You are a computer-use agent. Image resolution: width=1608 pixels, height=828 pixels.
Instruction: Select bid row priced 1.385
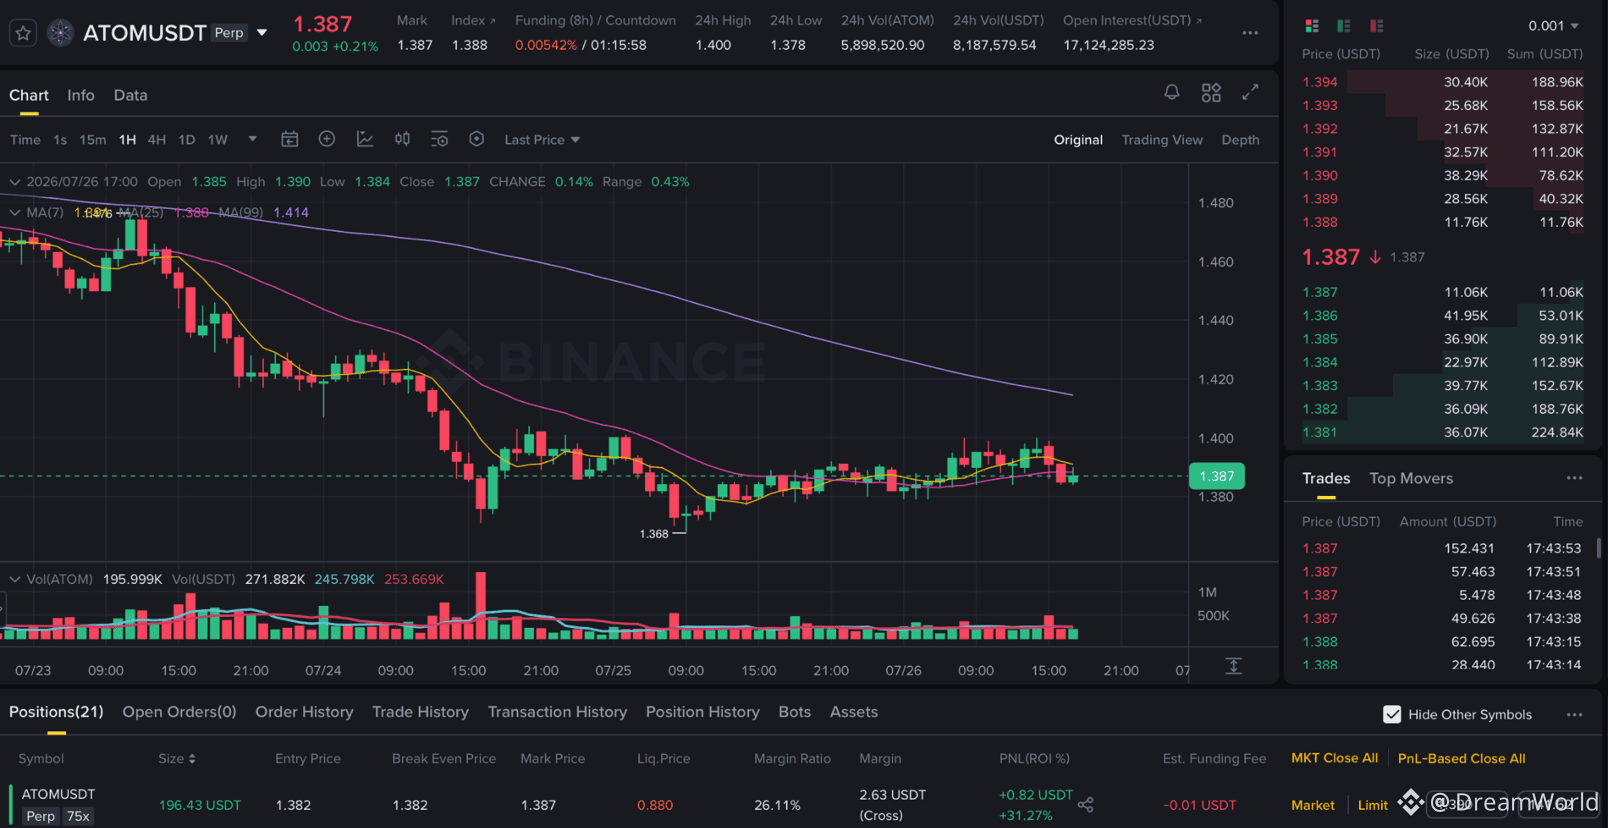coord(1442,339)
